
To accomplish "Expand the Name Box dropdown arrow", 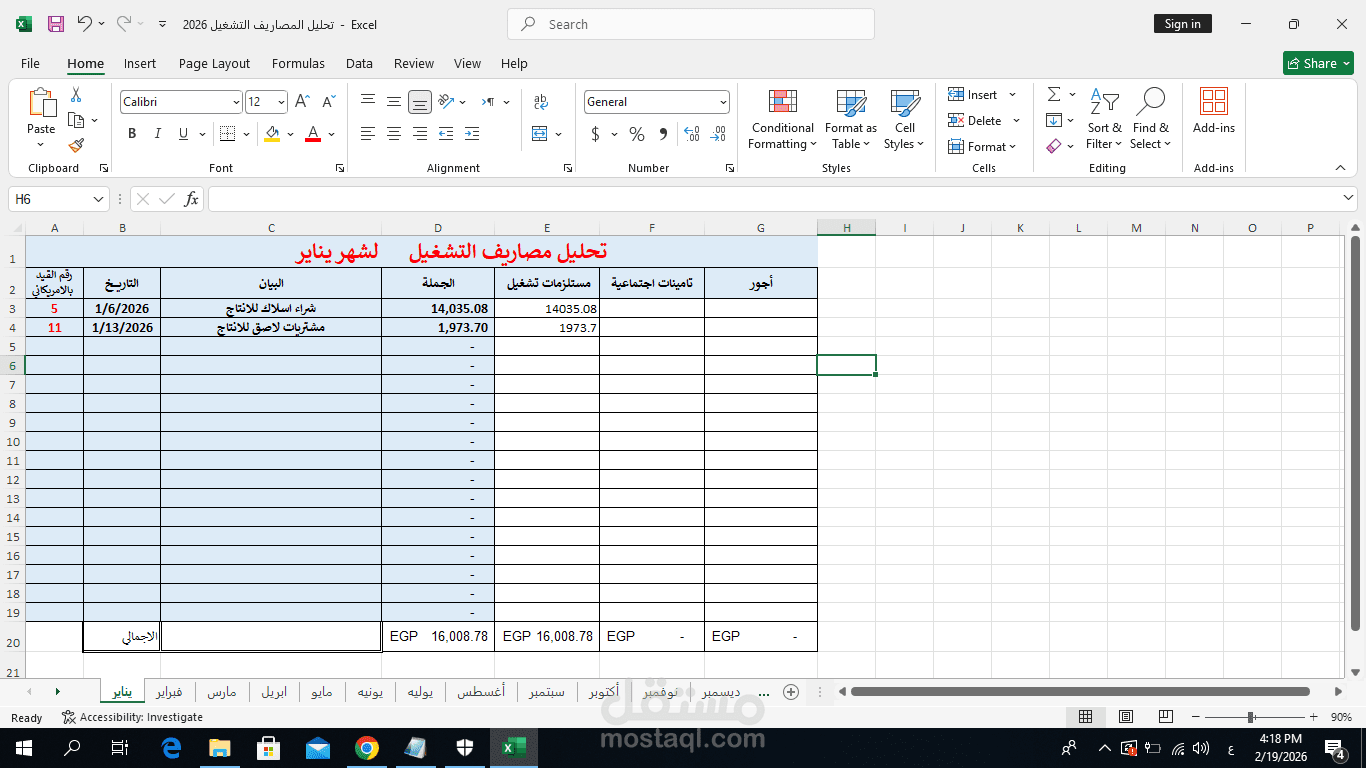I will 98,199.
